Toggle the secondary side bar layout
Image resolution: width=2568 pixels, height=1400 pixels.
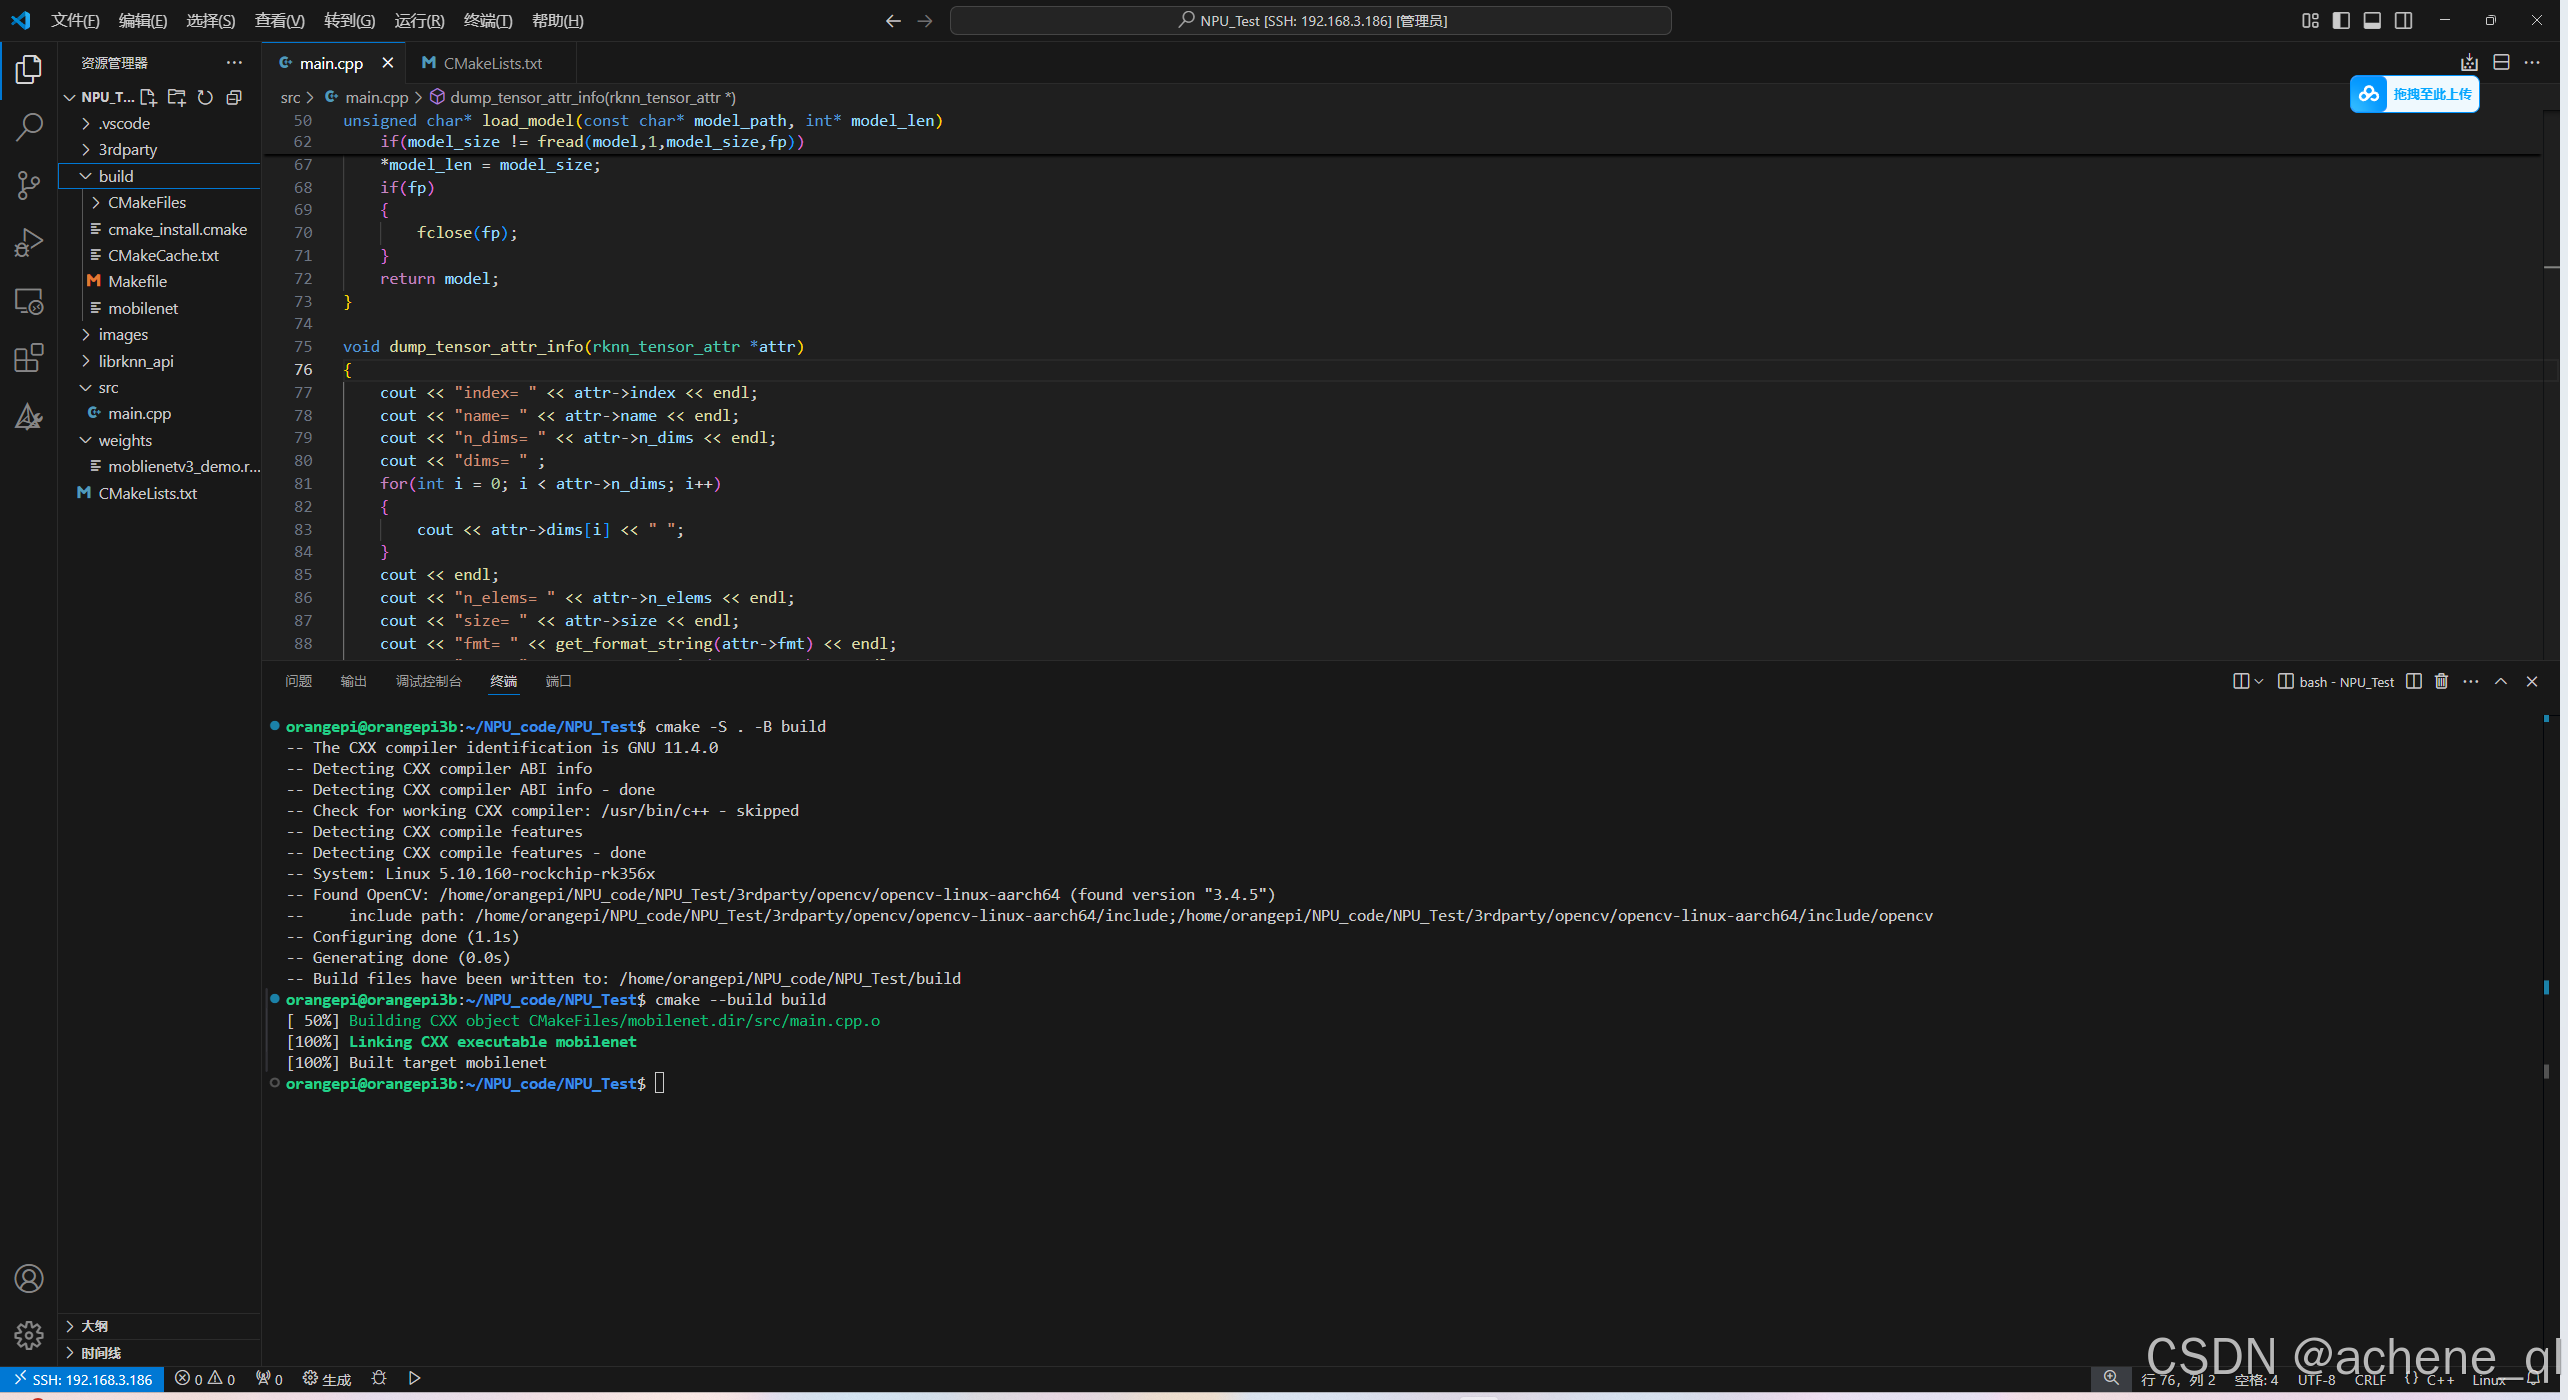(2403, 20)
